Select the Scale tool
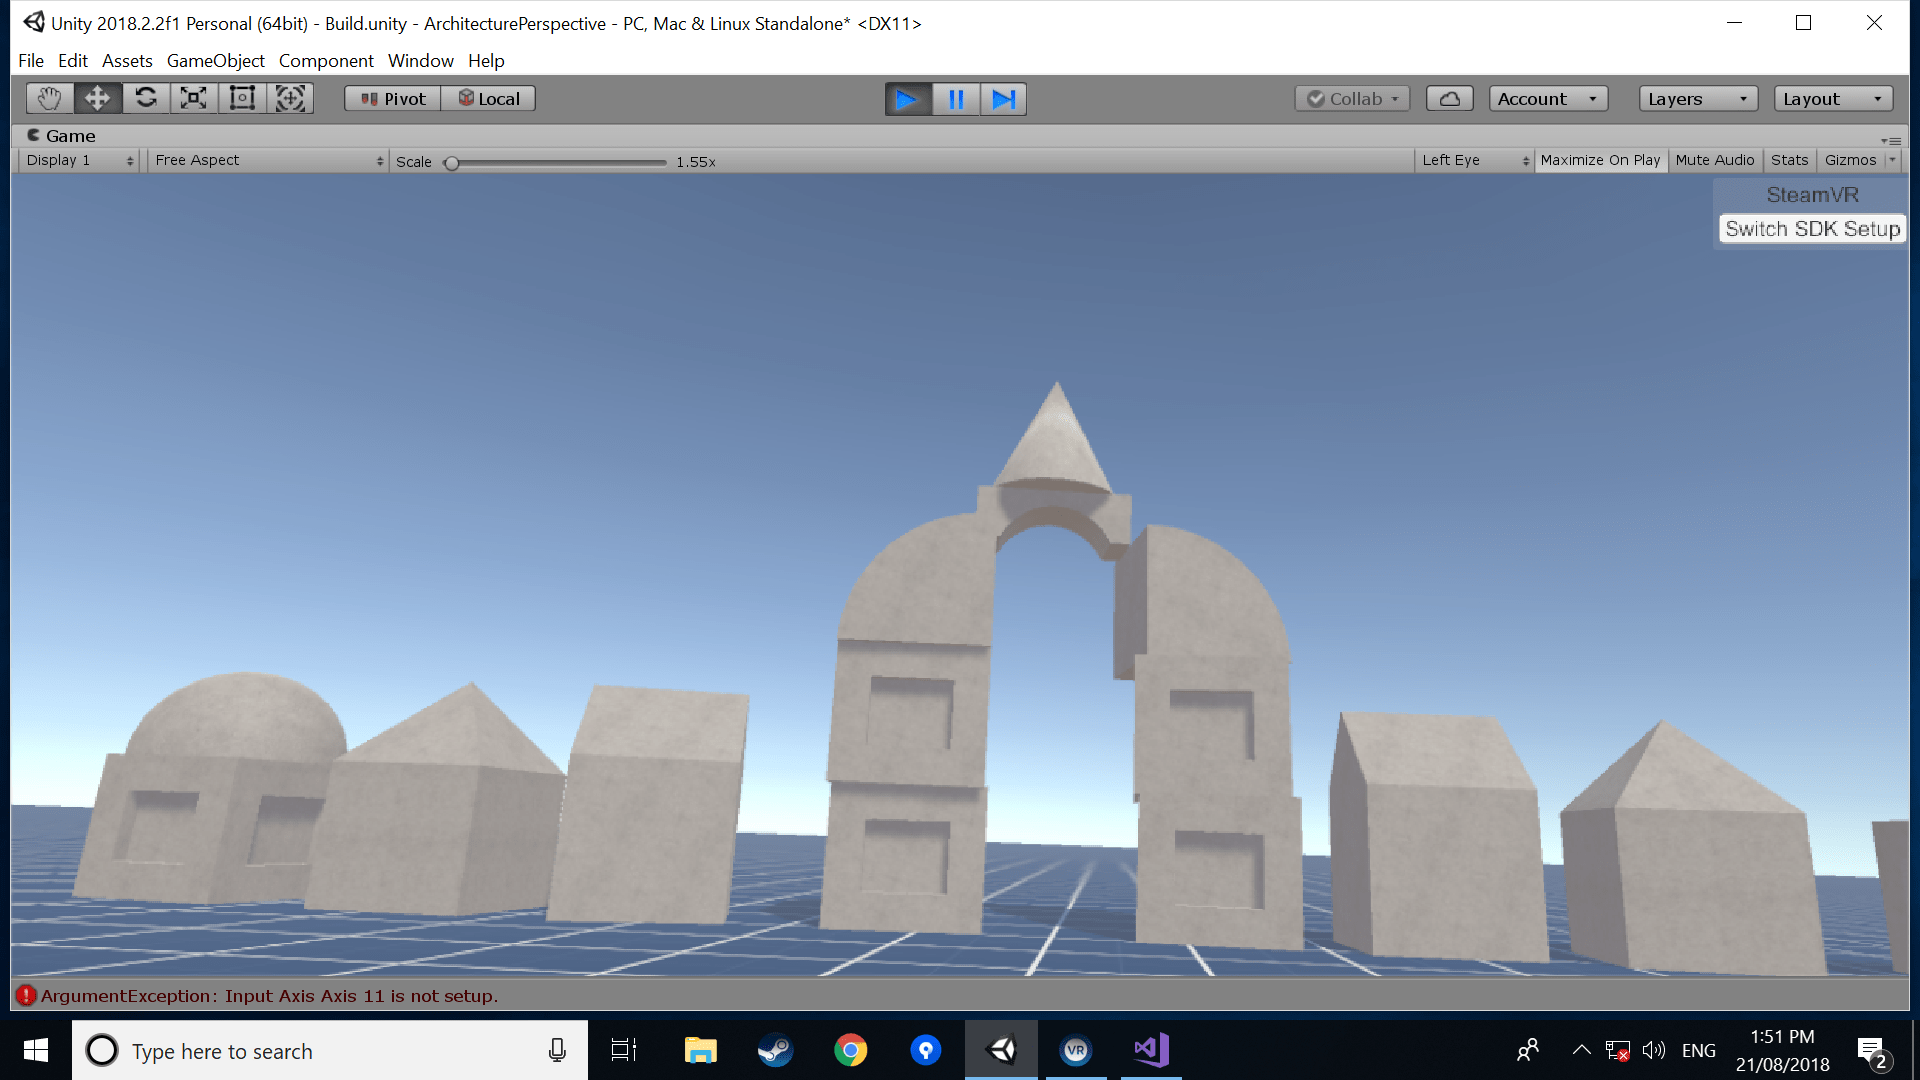1920x1080 pixels. click(x=194, y=98)
